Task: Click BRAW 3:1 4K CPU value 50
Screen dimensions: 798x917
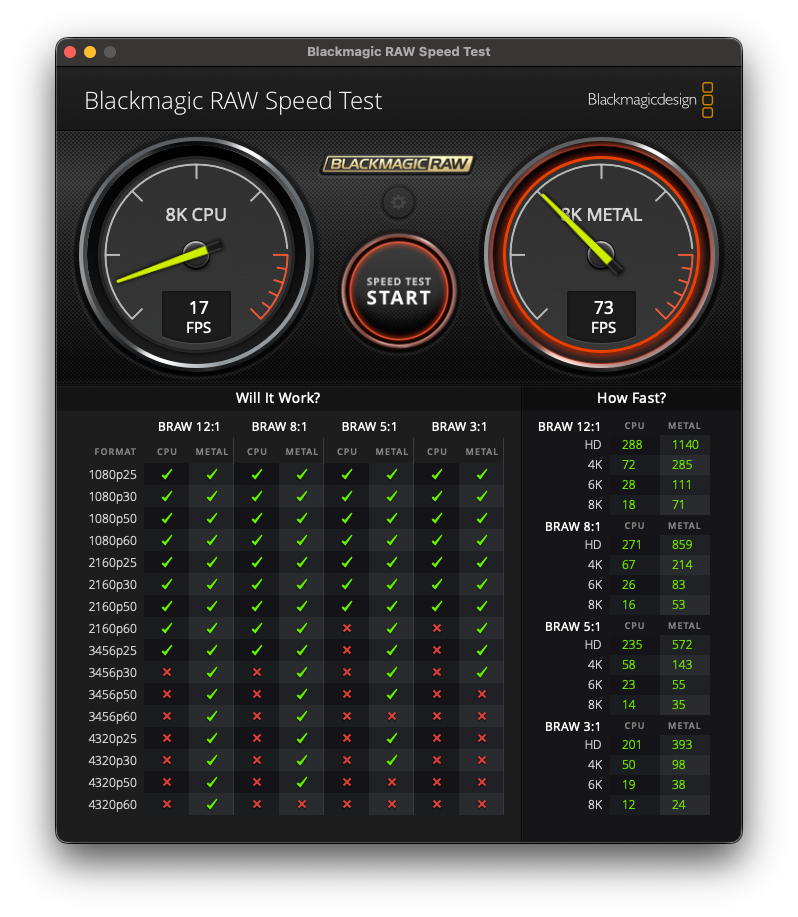Action: (x=628, y=765)
